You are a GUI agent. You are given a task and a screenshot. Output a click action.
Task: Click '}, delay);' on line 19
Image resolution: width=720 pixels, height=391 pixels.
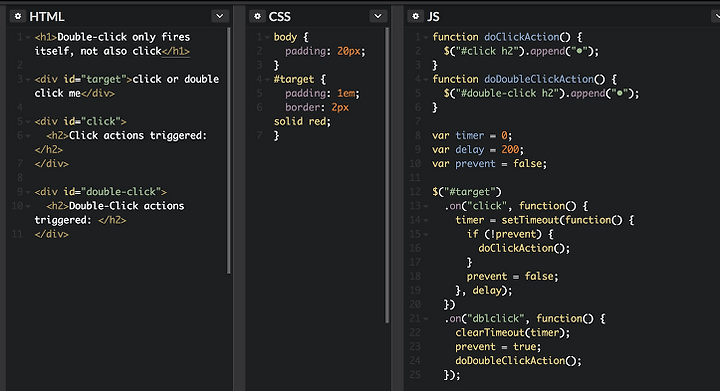484,290
